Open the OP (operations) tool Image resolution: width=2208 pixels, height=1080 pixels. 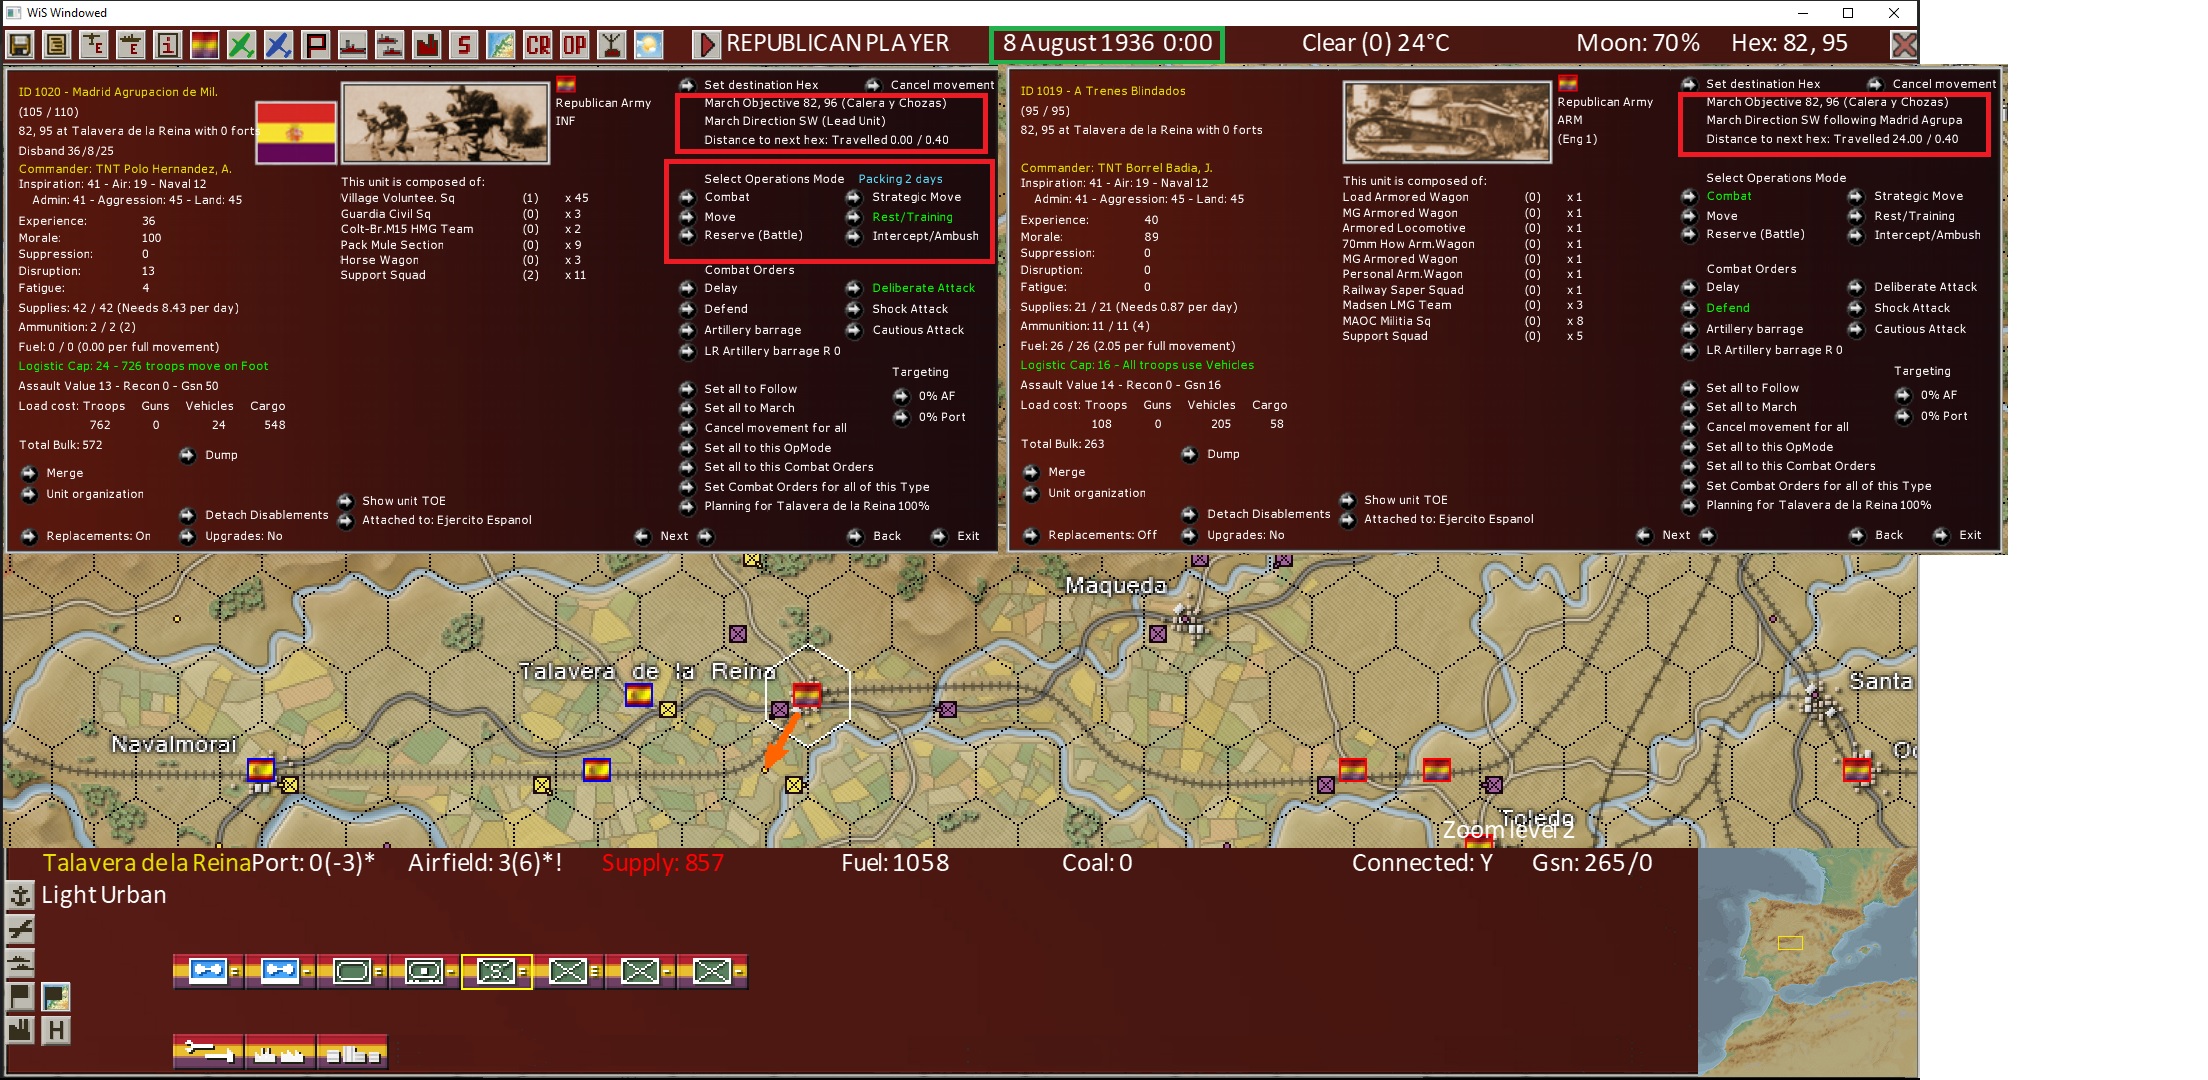[575, 43]
